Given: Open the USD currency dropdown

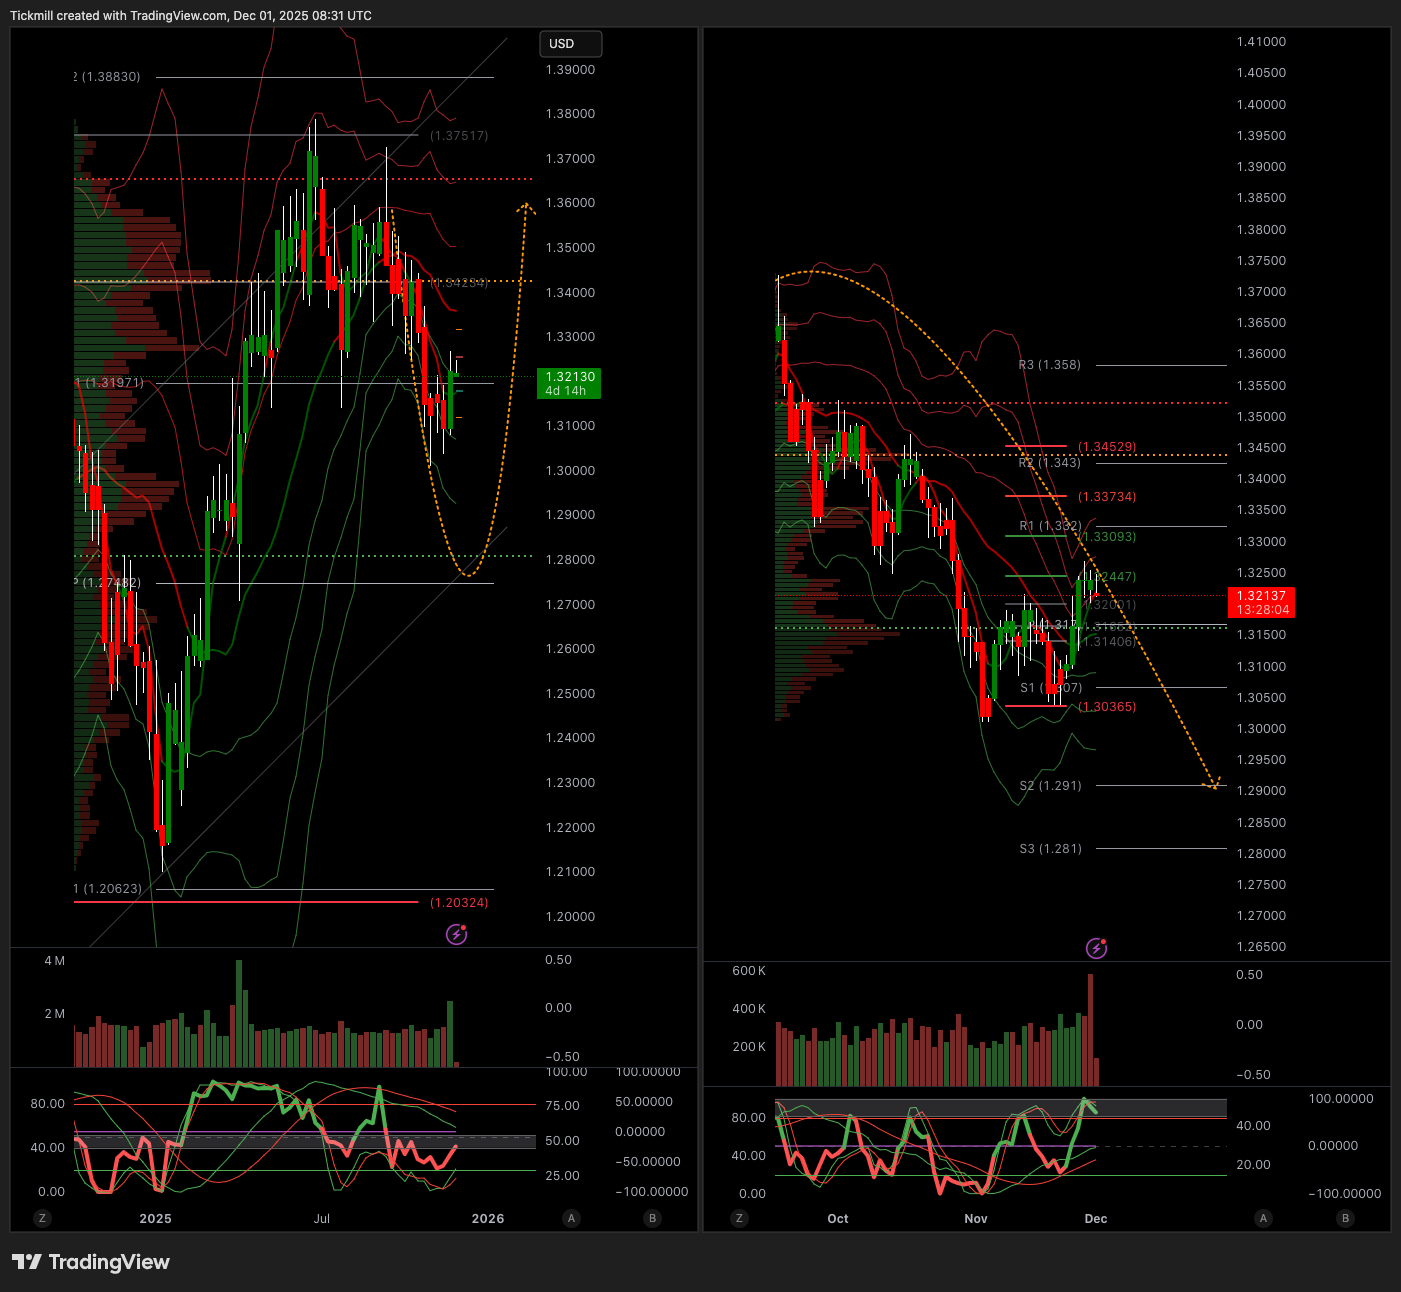Looking at the screenshot, I should click(570, 44).
